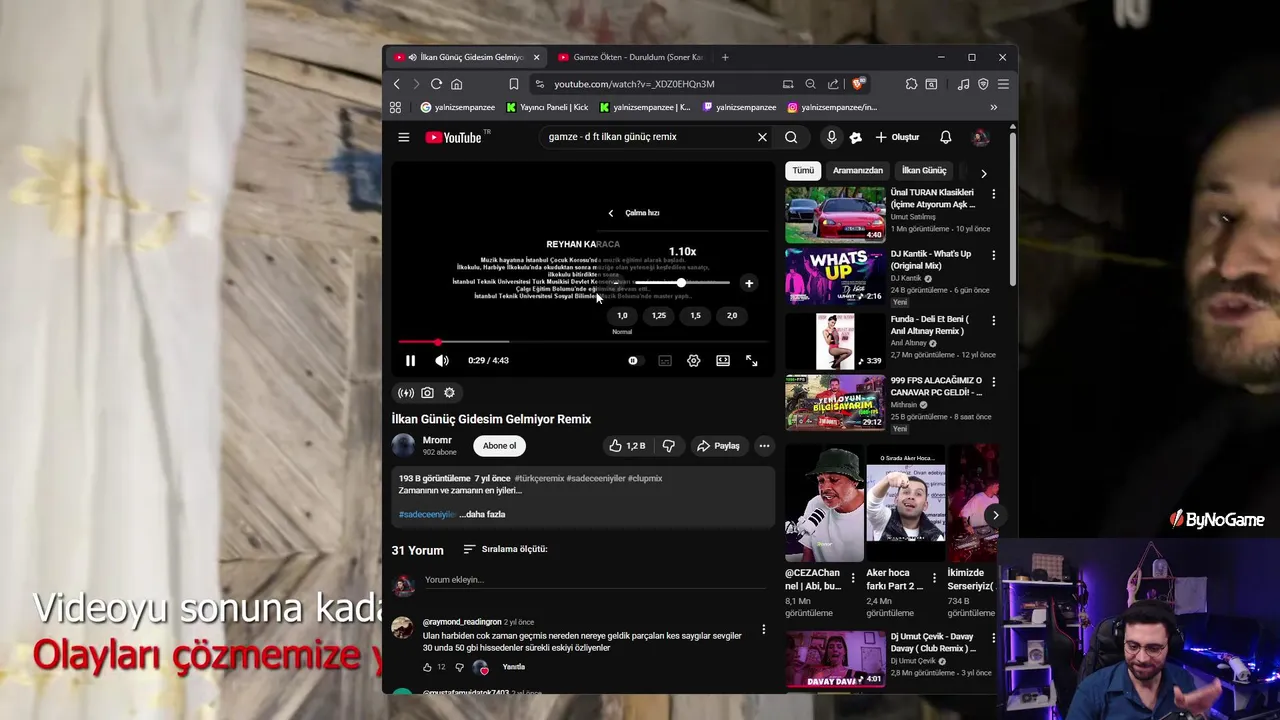This screenshot has height=720, width=1280.
Task: Pause the playing video
Action: 410,360
